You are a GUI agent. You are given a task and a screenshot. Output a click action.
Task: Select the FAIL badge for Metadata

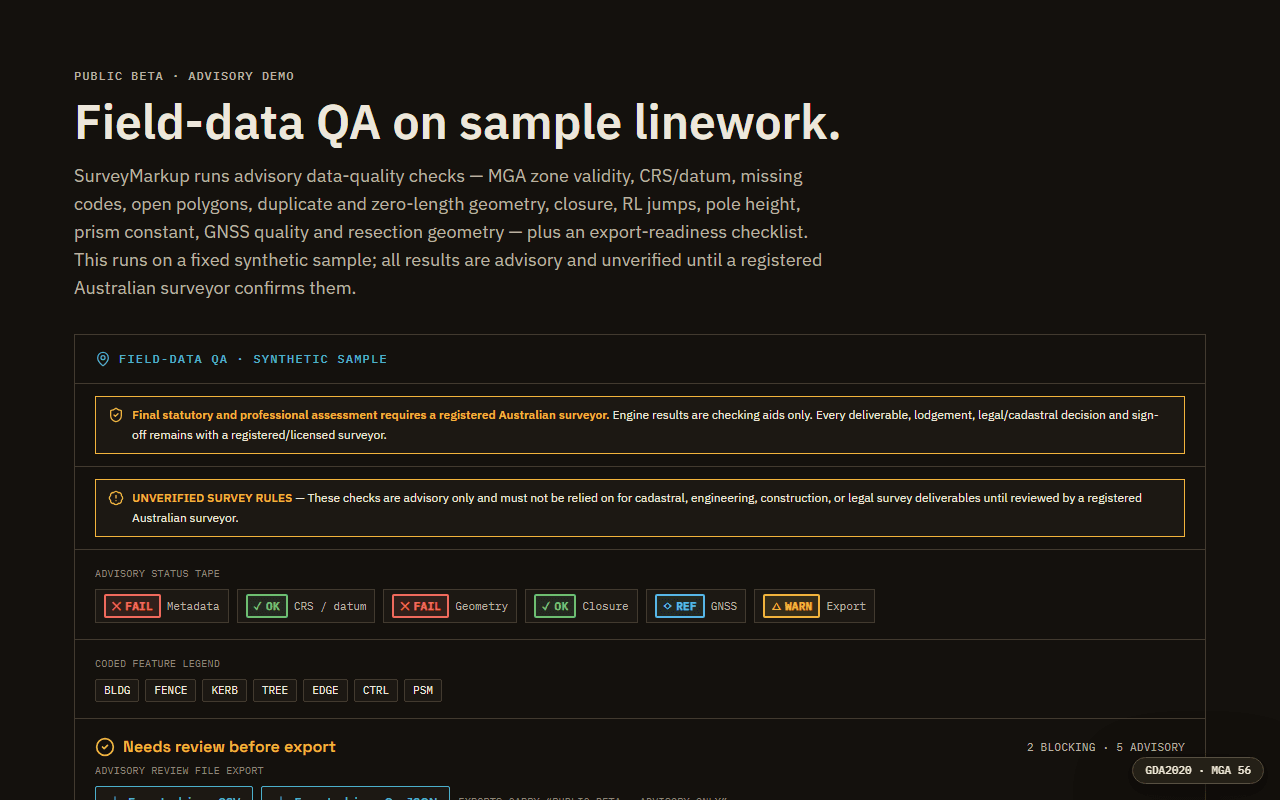click(x=132, y=606)
